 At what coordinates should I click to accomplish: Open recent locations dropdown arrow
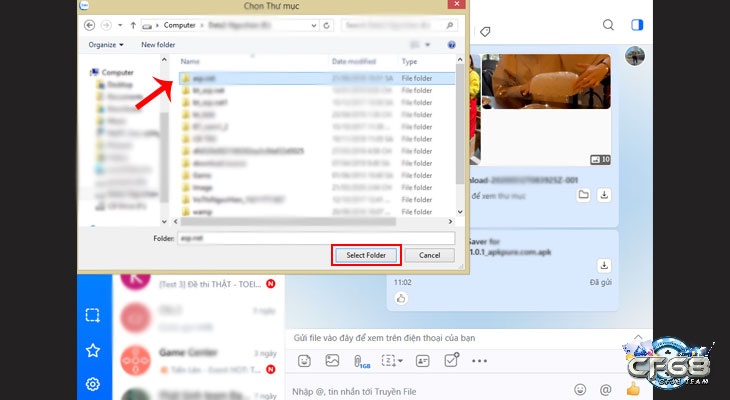(x=120, y=25)
